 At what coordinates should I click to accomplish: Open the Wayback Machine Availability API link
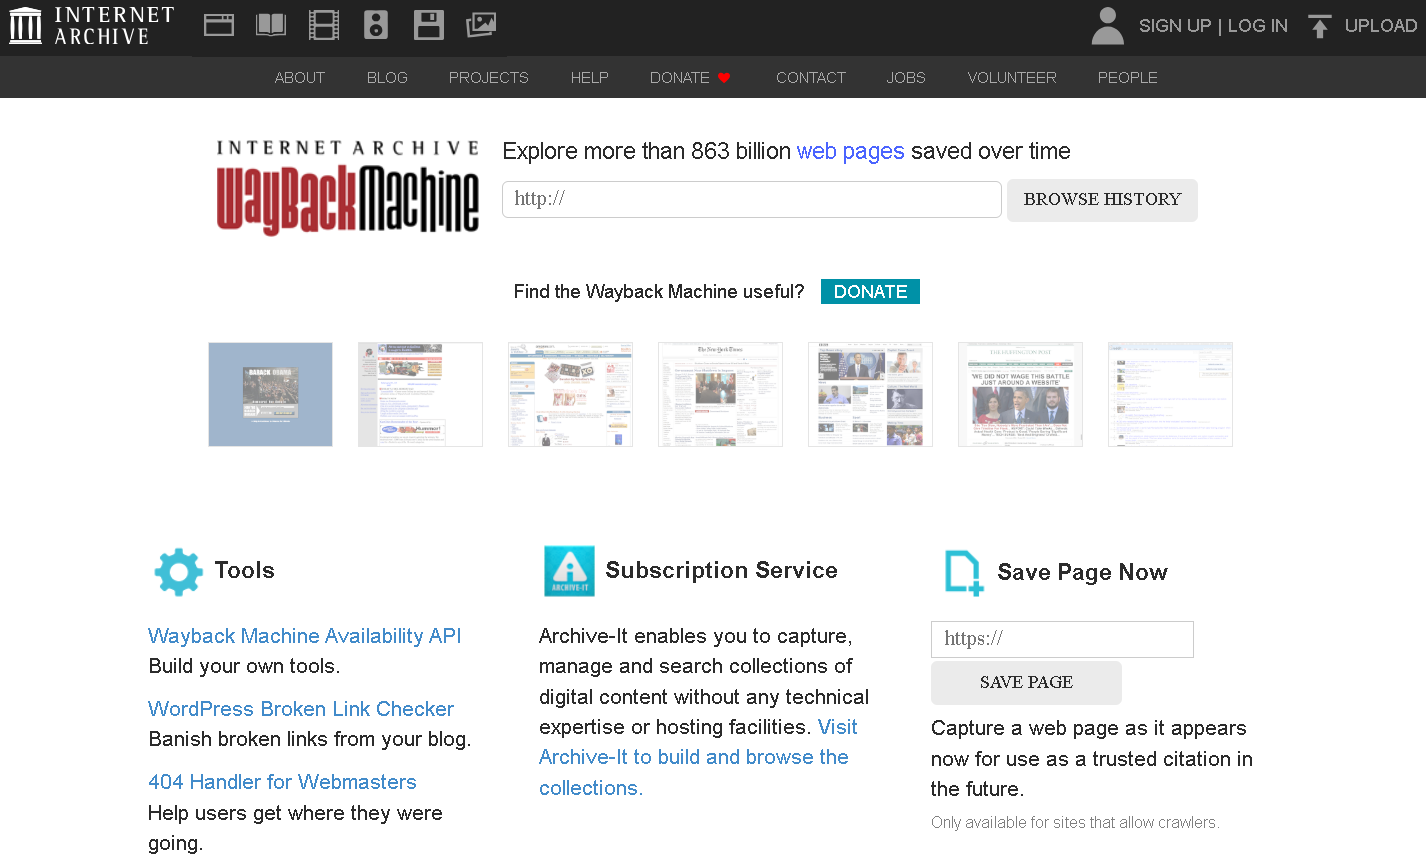(305, 636)
